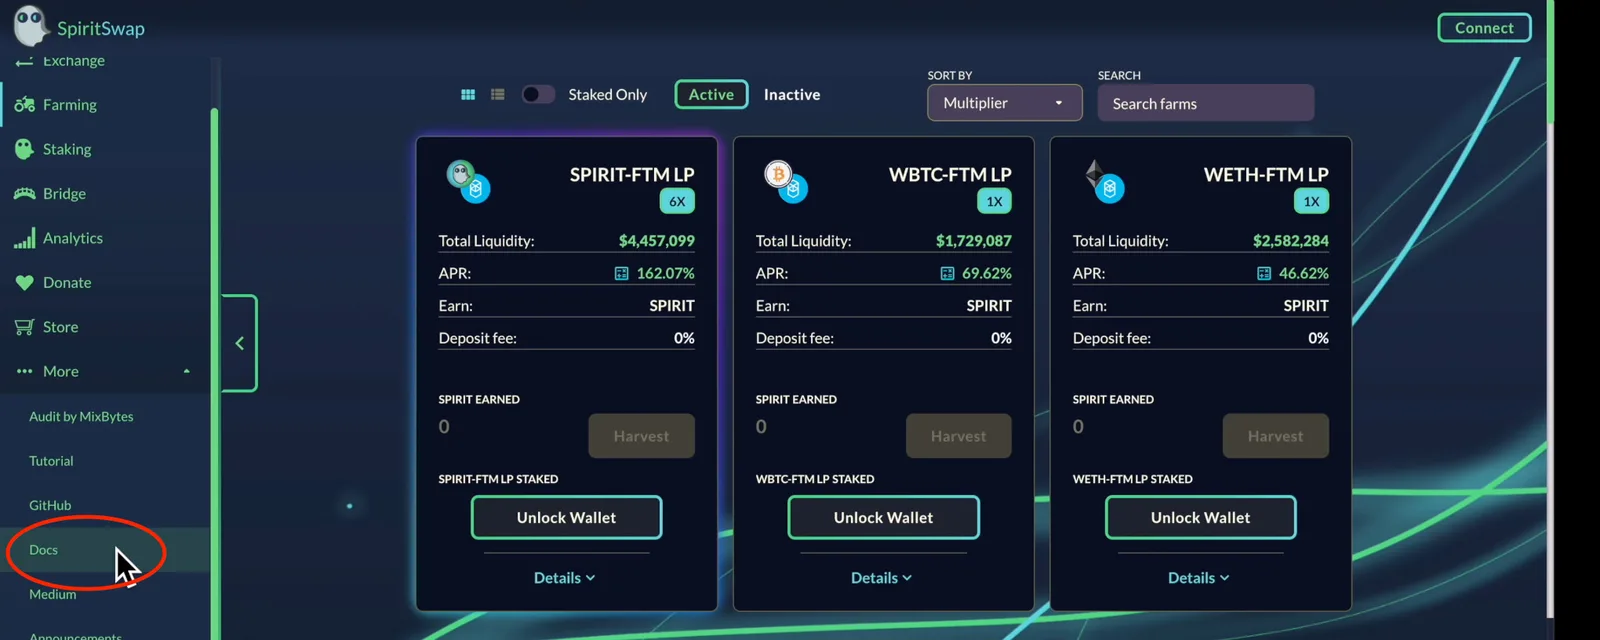
Task: Click the 1X badge on WBTC-FTM LP
Action: (994, 201)
